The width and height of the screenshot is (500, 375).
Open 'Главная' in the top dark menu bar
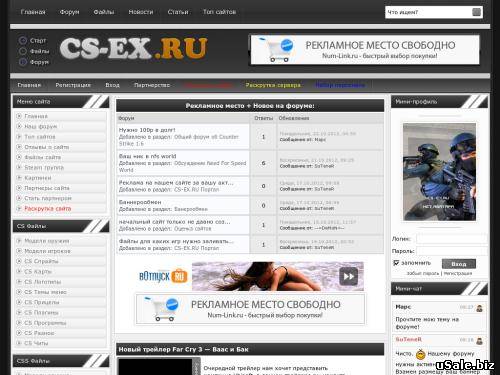(33, 12)
